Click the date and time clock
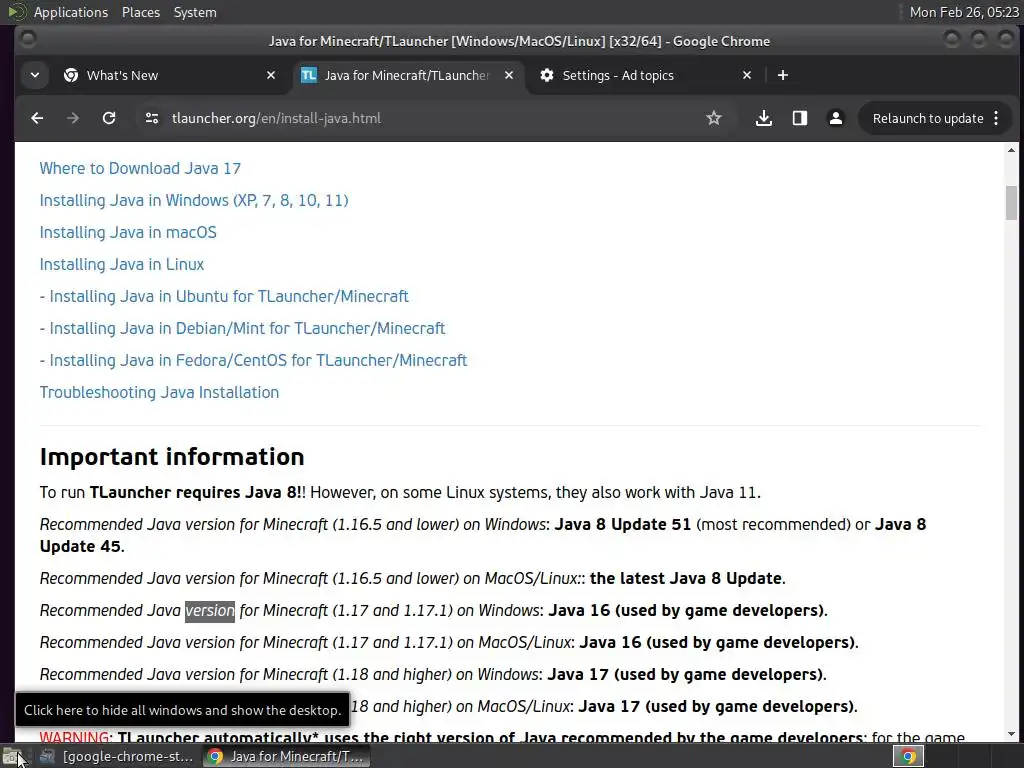 coord(964,12)
